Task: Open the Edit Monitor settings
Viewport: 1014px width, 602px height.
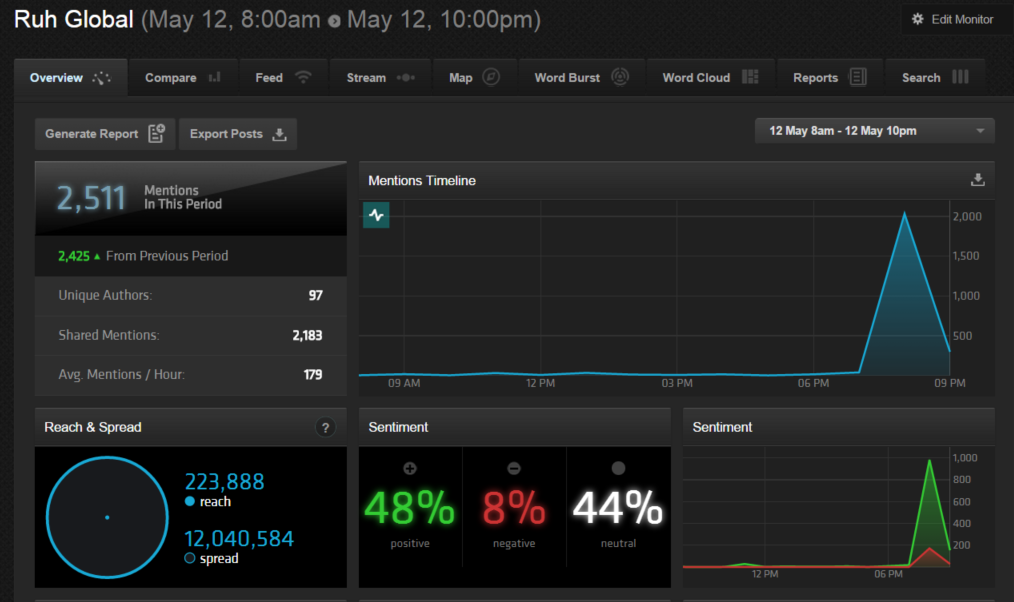Action: pos(953,19)
